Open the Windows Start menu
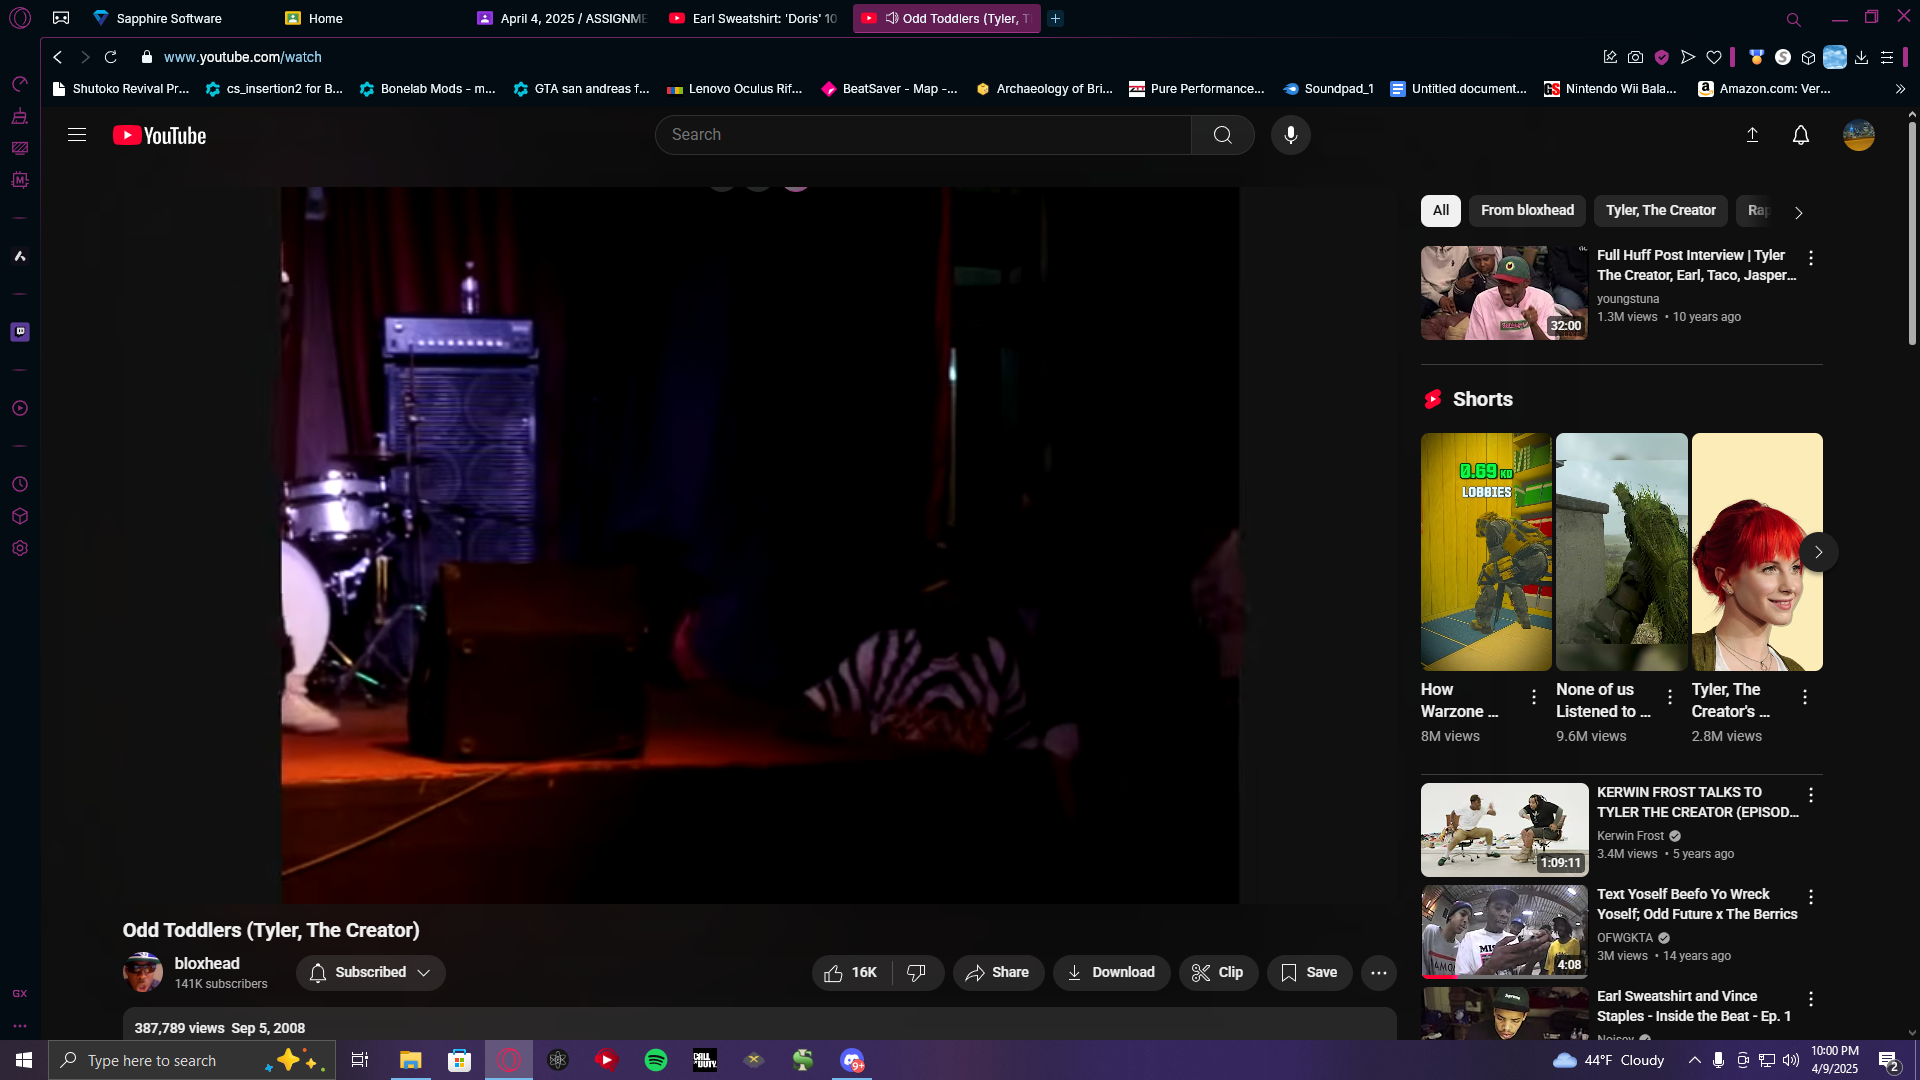The image size is (1920, 1080). (x=24, y=1060)
